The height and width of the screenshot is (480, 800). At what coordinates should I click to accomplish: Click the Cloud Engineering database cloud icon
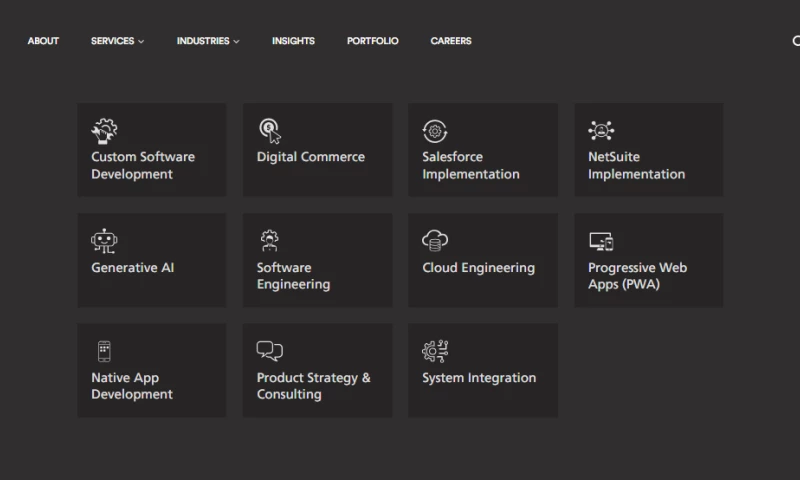[x=435, y=241]
